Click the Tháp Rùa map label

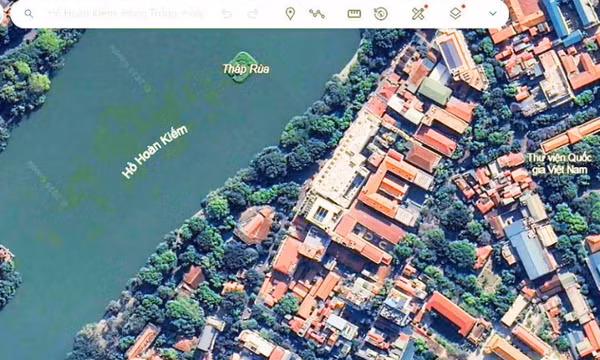[246, 69]
